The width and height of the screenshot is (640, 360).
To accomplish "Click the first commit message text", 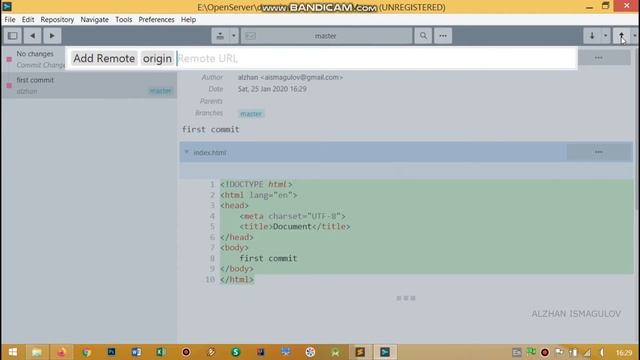I will [x=211, y=129].
